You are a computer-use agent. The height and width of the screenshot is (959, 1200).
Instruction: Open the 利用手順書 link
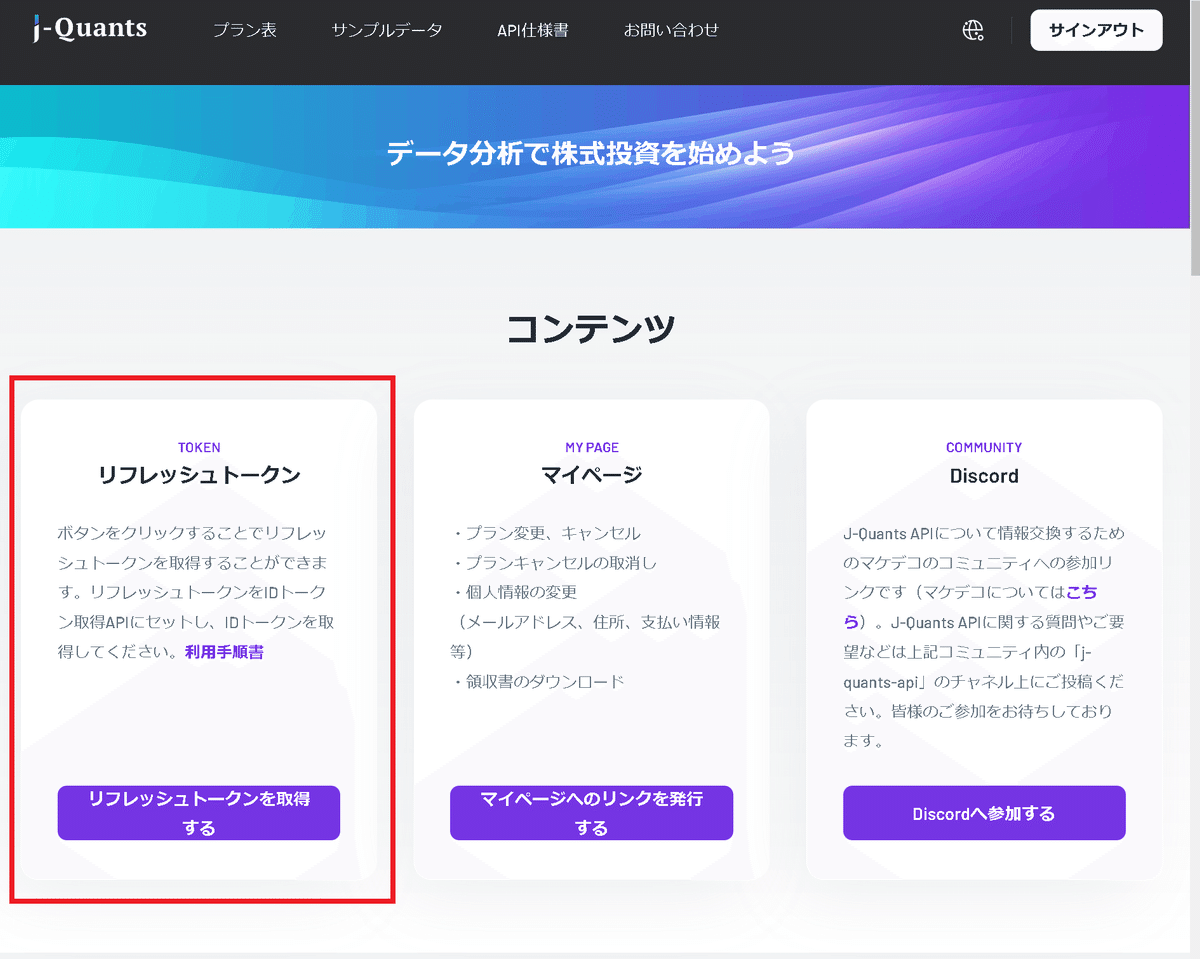point(224,651)
